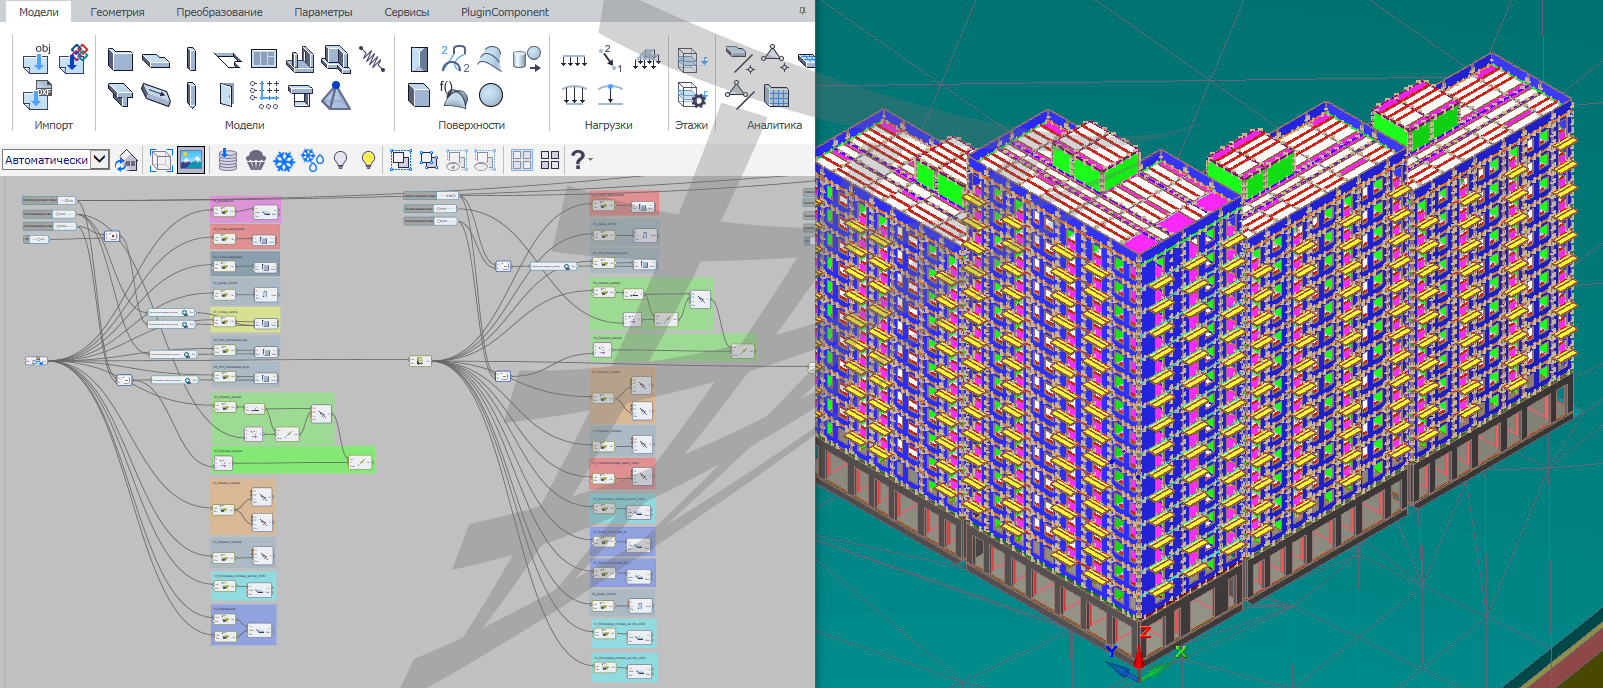Image resolution: width=1603 pixels, height=688 pixels.
Task: Select the box solid surface tool
Action: coord(419,95)
